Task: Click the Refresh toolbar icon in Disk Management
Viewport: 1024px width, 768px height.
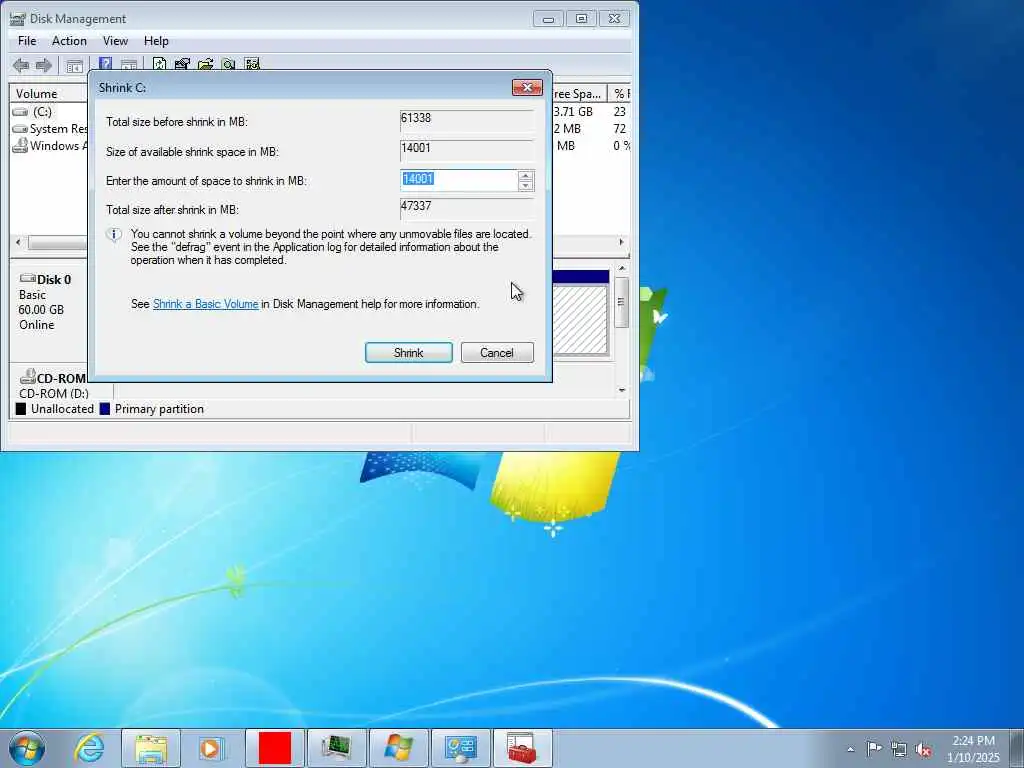Action: (x=159, y=64)
